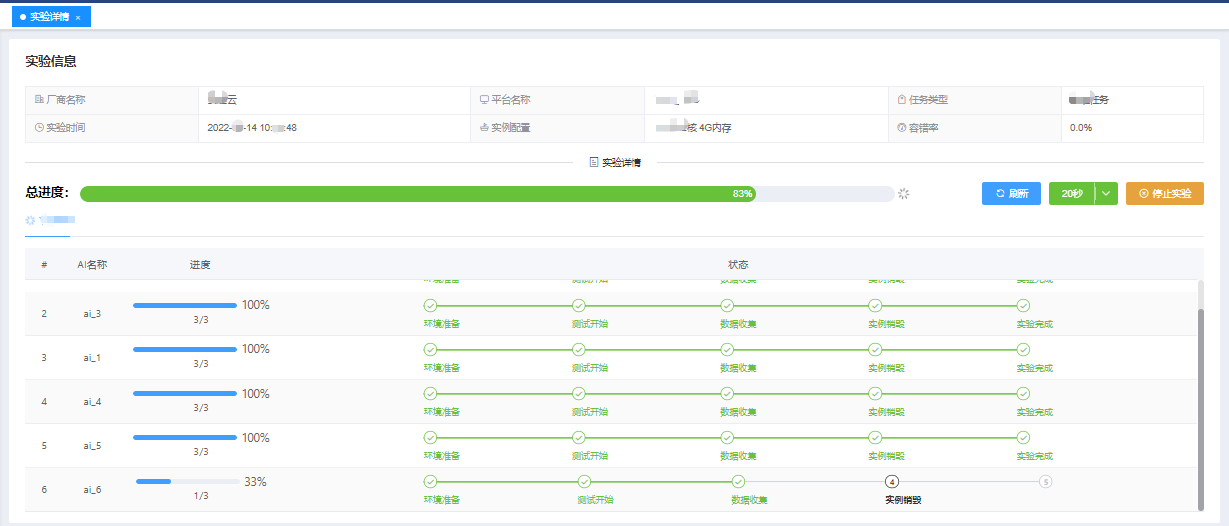Select the blurred sub-tab under 总进度

coord(49,220)
